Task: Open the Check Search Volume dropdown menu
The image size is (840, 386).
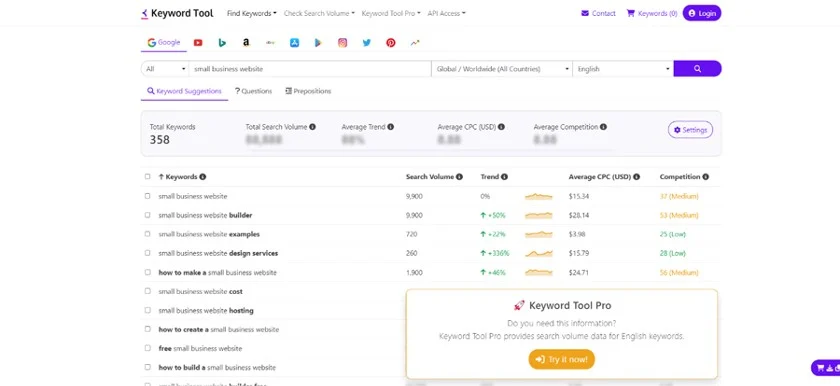Action: tap(319, 13)
